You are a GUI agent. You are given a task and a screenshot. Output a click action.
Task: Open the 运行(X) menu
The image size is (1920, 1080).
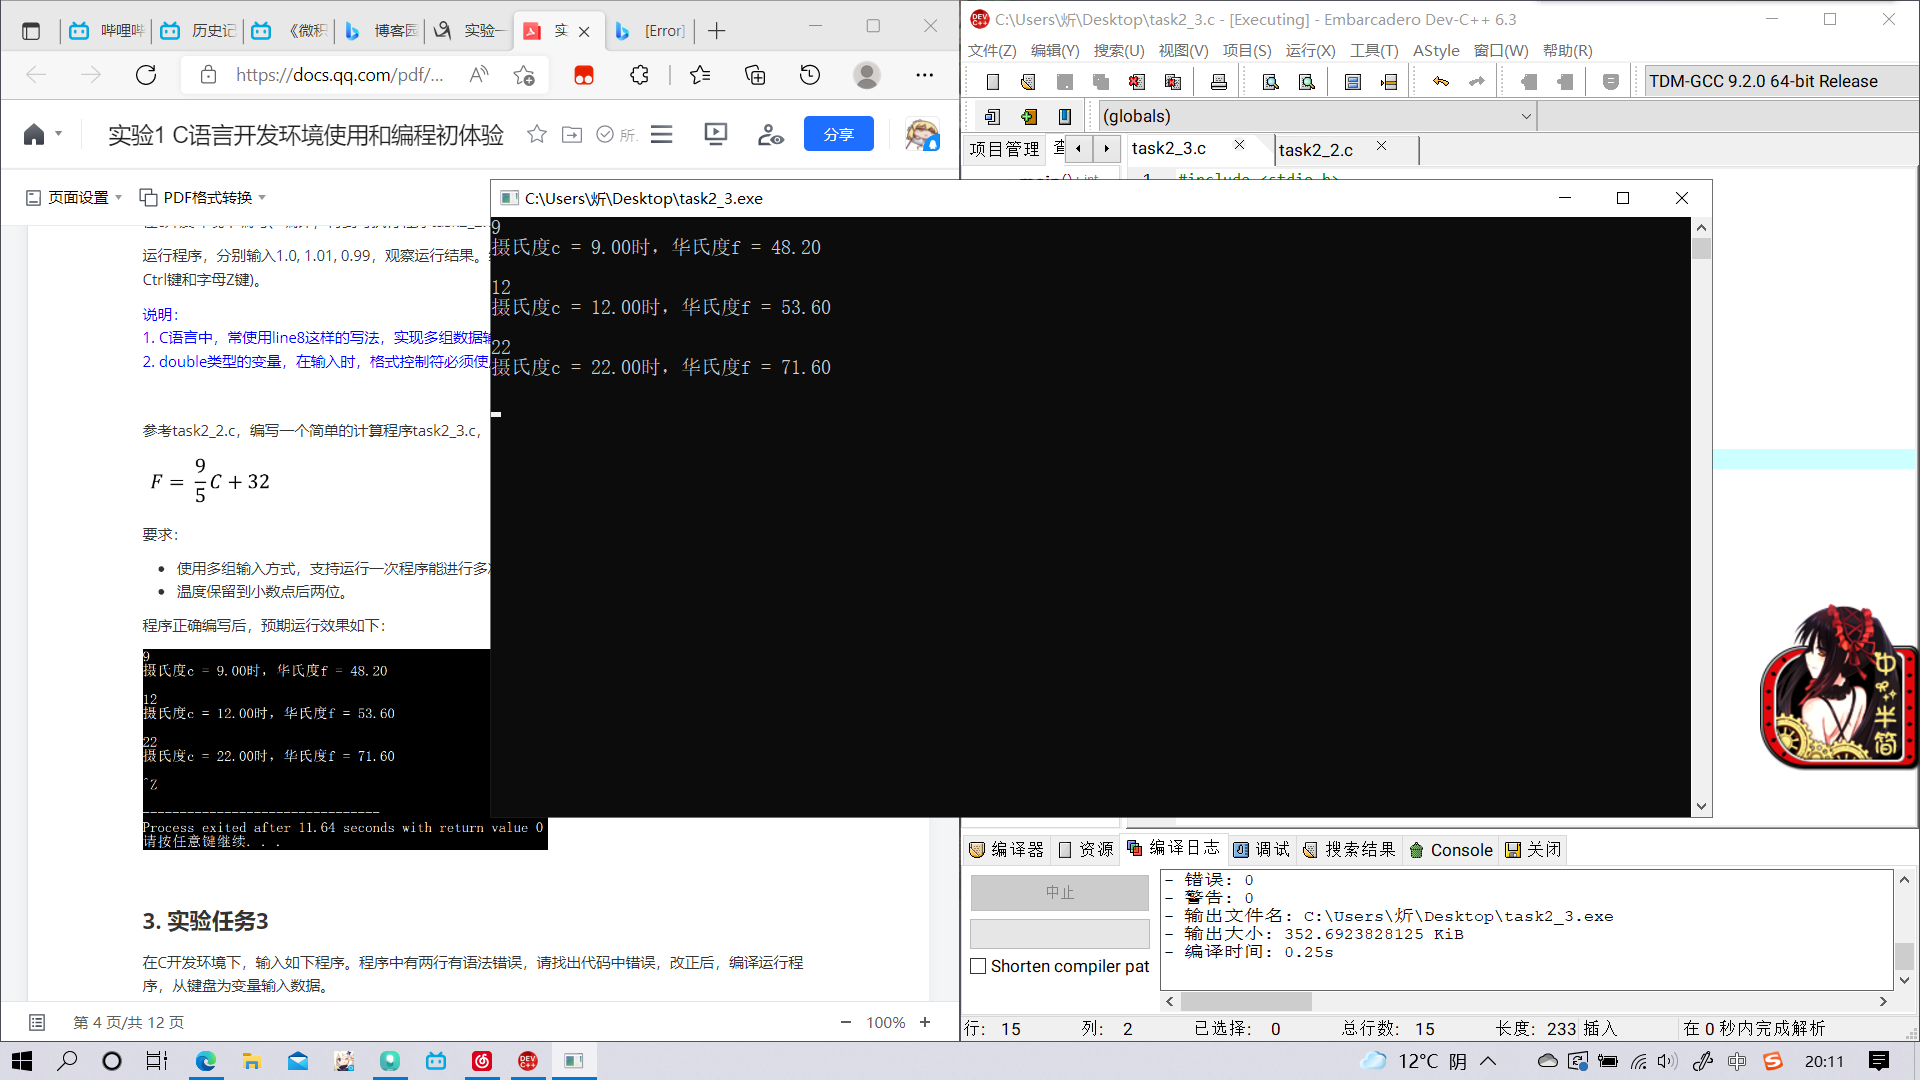click(x=1309, y=50)
